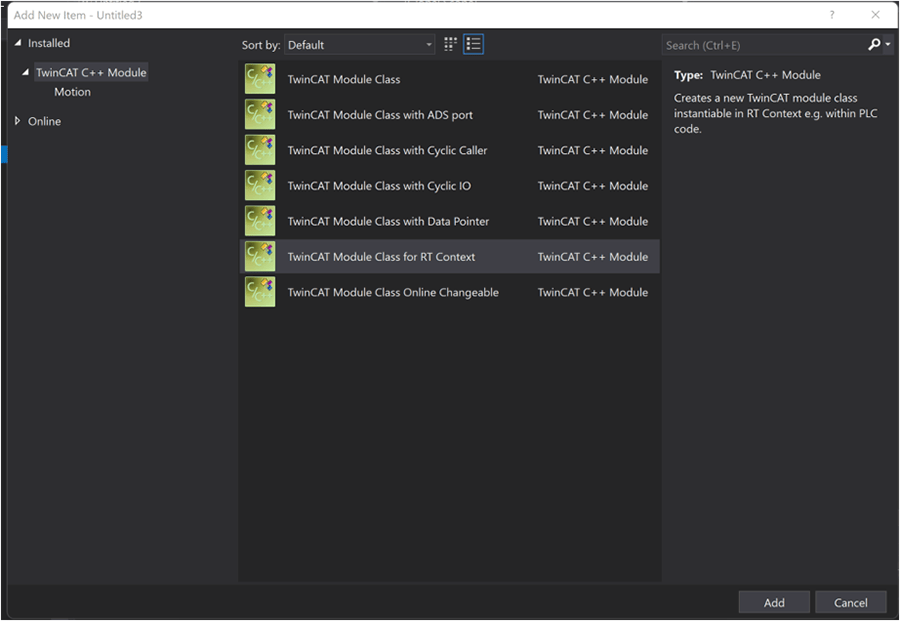Collapse the Installed tree node
The image size is (900, 621).
pos(18,43)
